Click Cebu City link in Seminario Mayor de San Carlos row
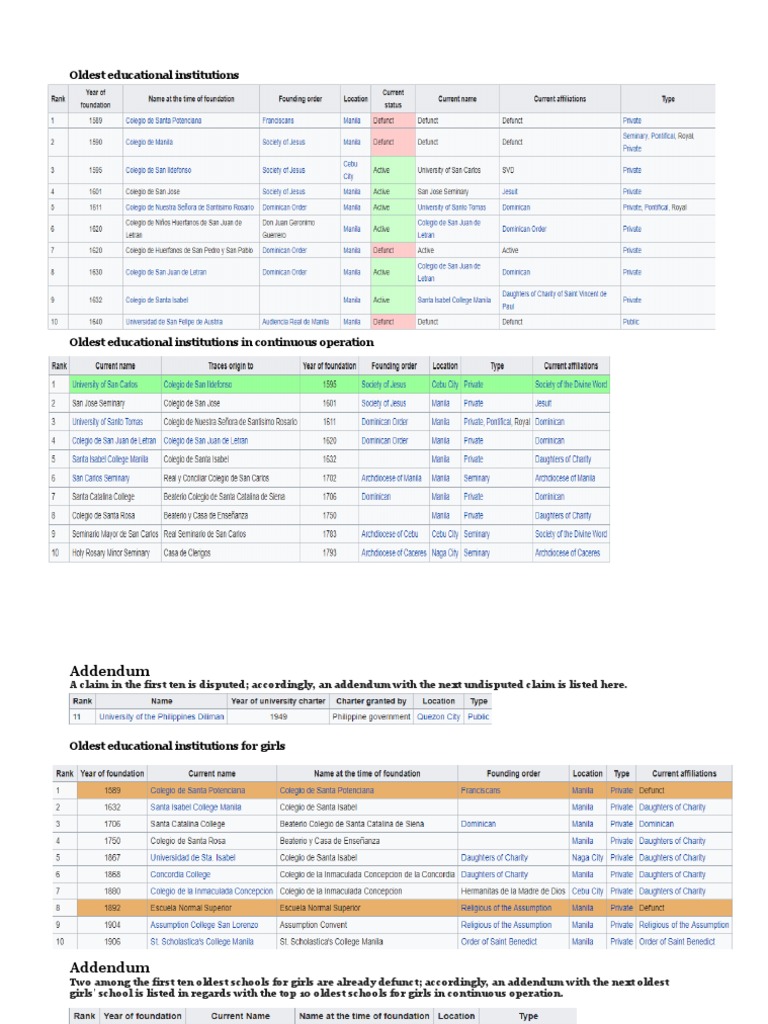 445,534
